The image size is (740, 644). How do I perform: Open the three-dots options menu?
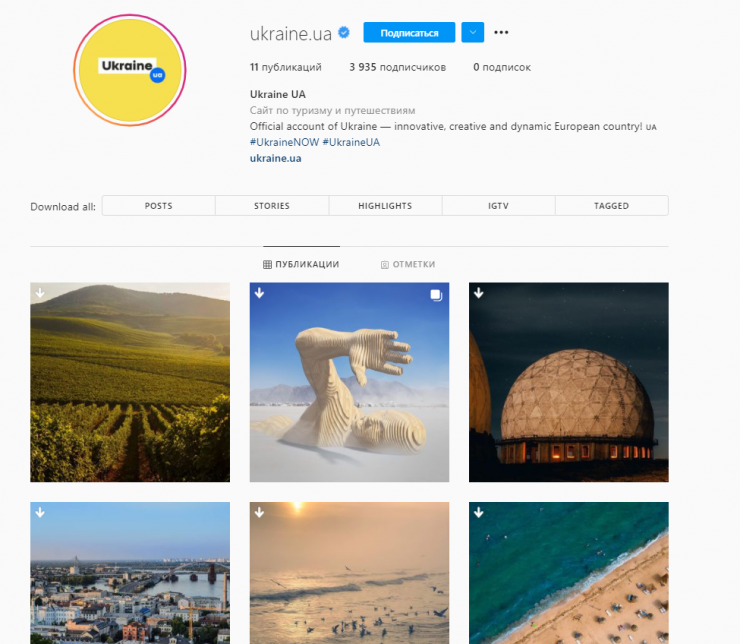[x=501, y=33]
